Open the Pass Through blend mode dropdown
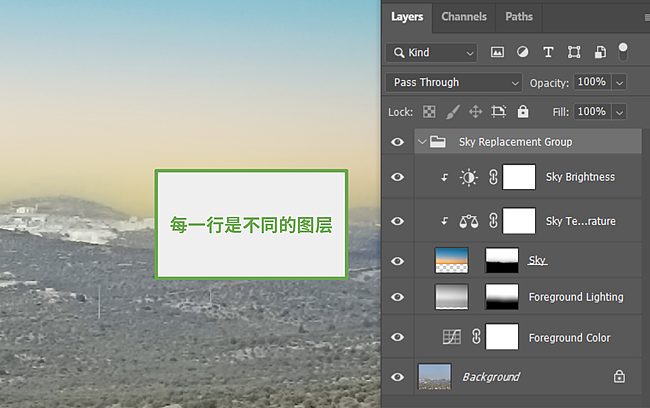Image resolution: width=650 pixels, height=408 pixels. pyautogui.click(x=454, y=82)
